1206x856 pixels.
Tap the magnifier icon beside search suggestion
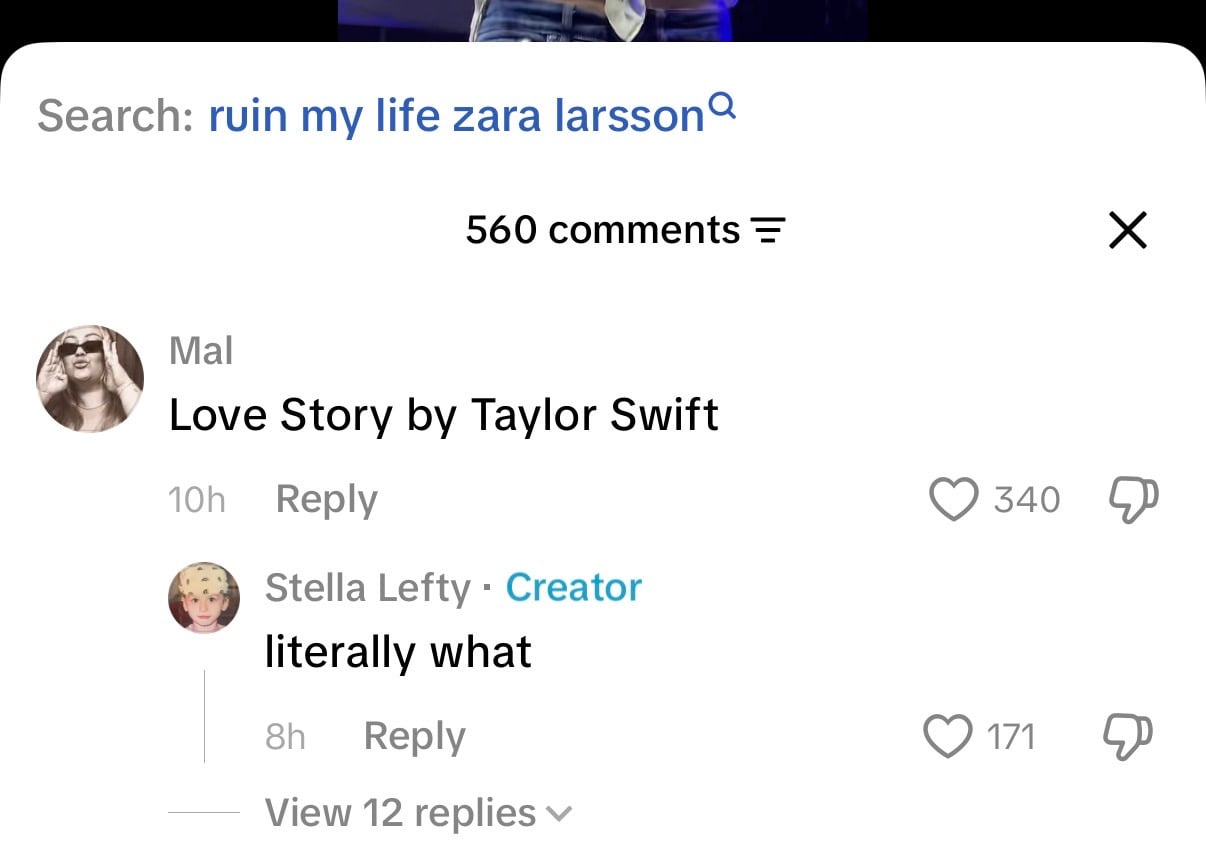click(722, 105)
